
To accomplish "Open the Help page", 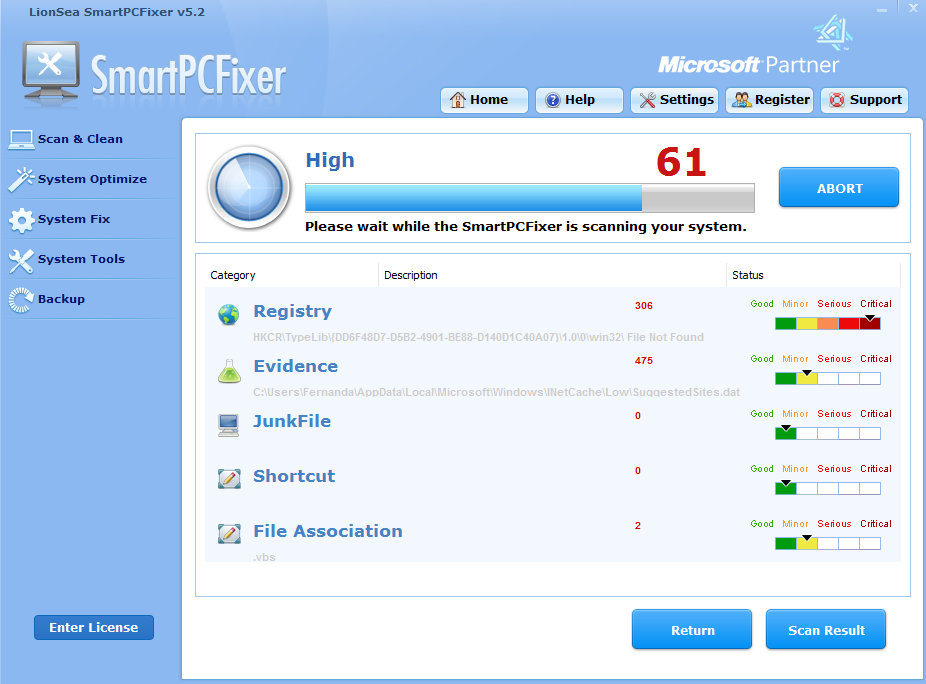I will point(579,100).
